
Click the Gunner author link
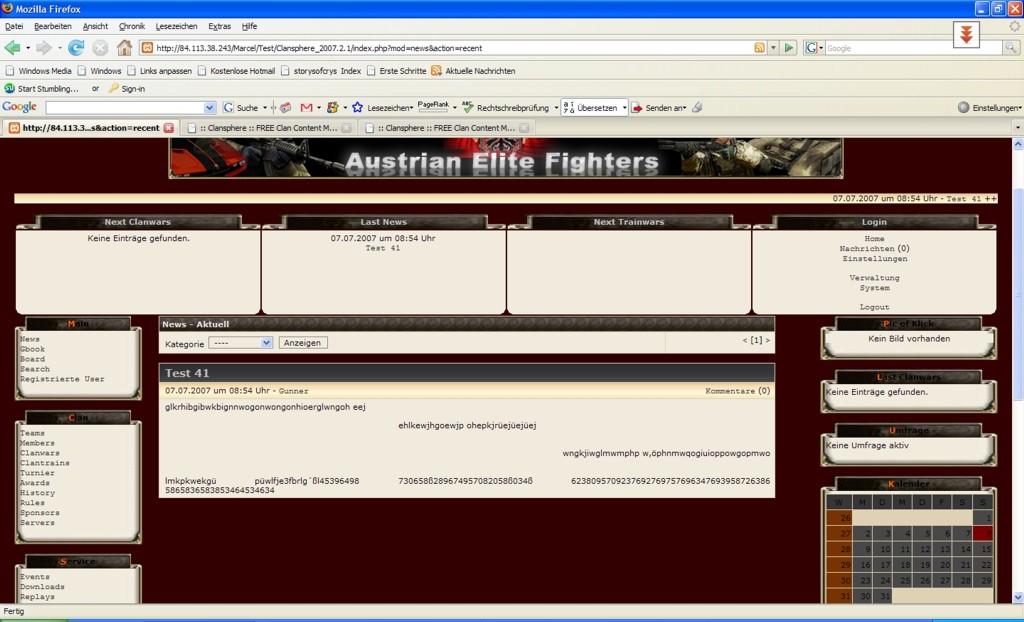coord(293,391)
